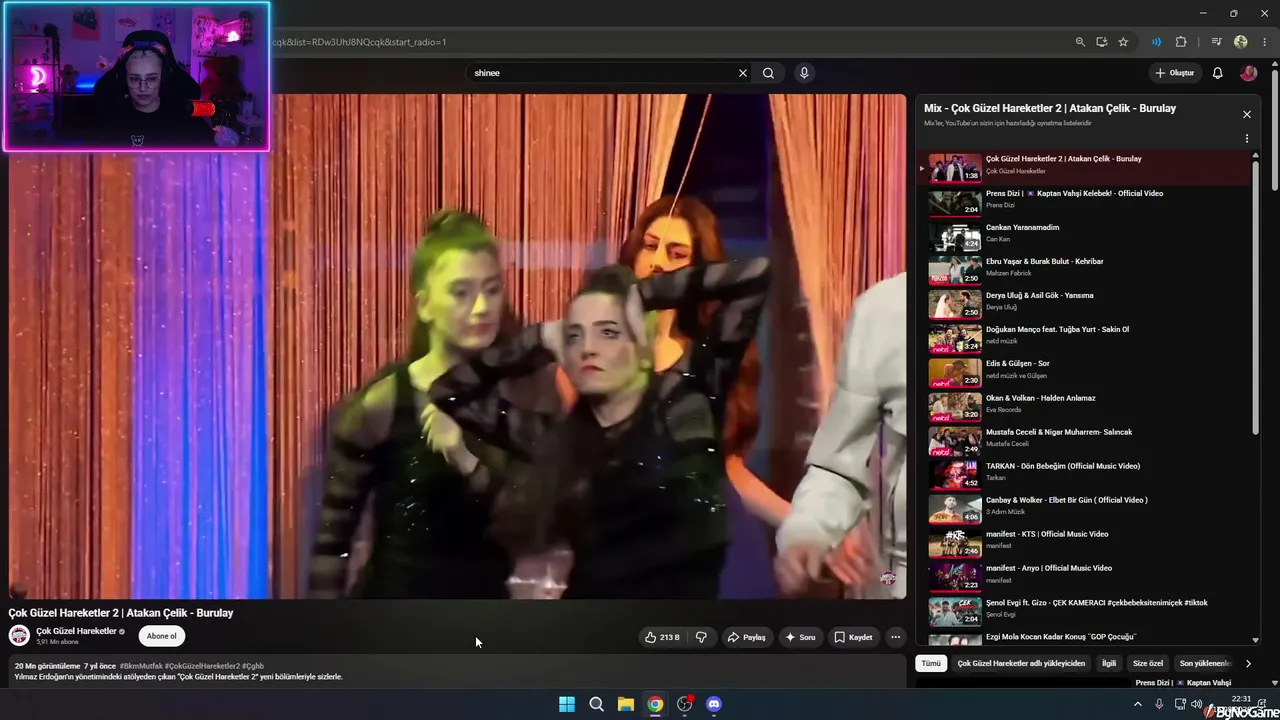This screenshot has width=1280, height=720.
Task: Select the Tümü filter chip
Action: (x=931, y=663)
